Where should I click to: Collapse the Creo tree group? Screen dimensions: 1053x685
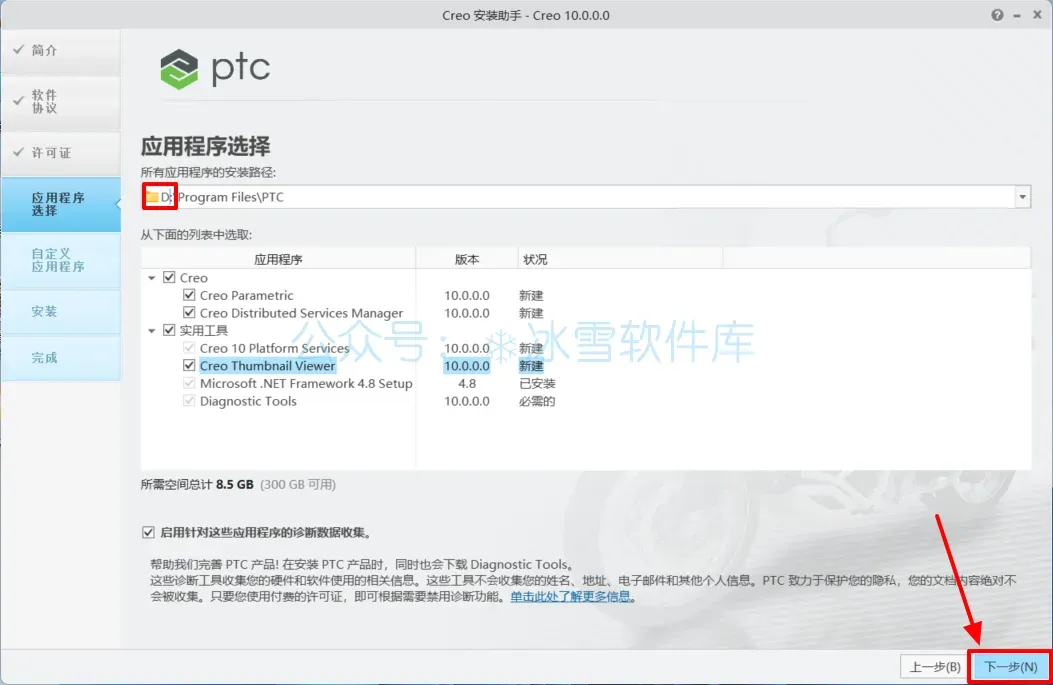coord(152,278)
